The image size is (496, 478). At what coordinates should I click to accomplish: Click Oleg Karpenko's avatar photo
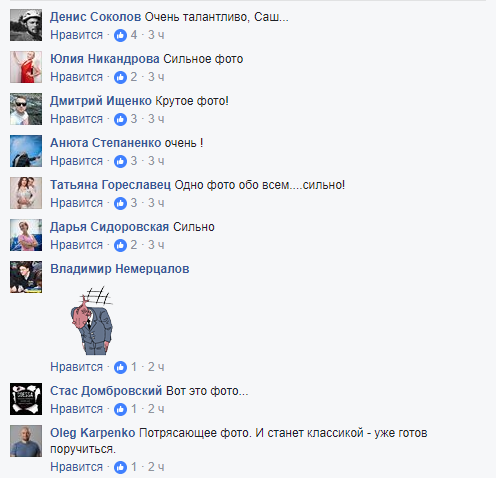pos(26,441)
